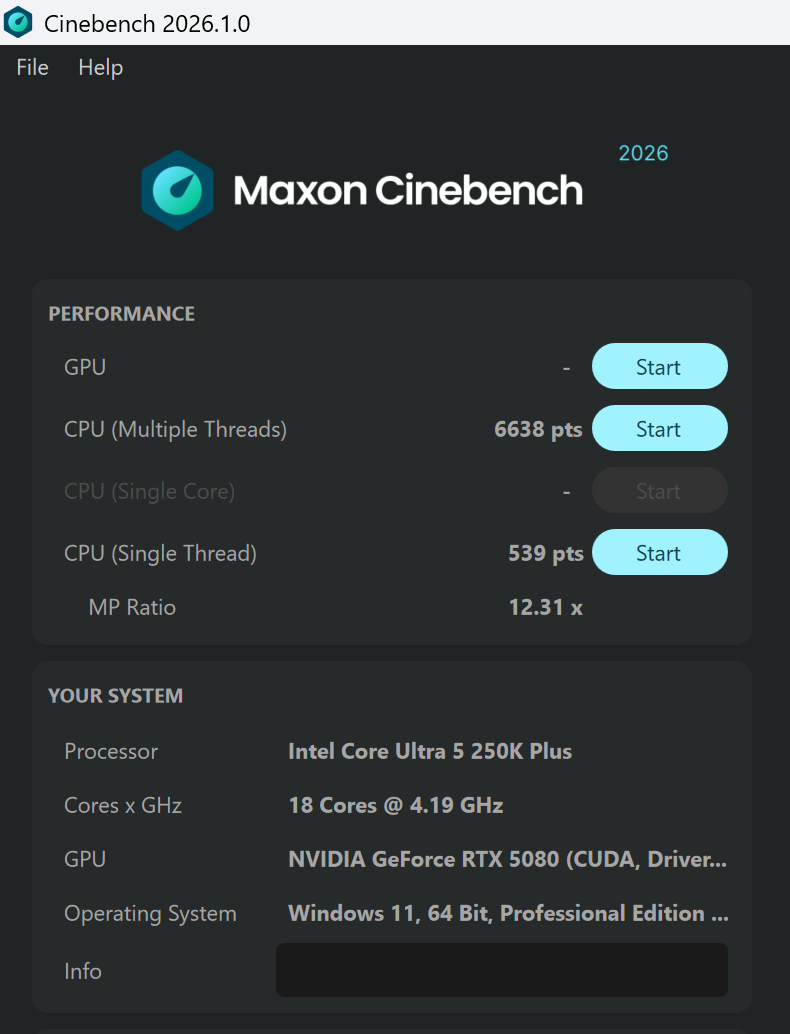Screen dimensions: 790x1034
Task: Open the Help menu
Action: point(99,67)
